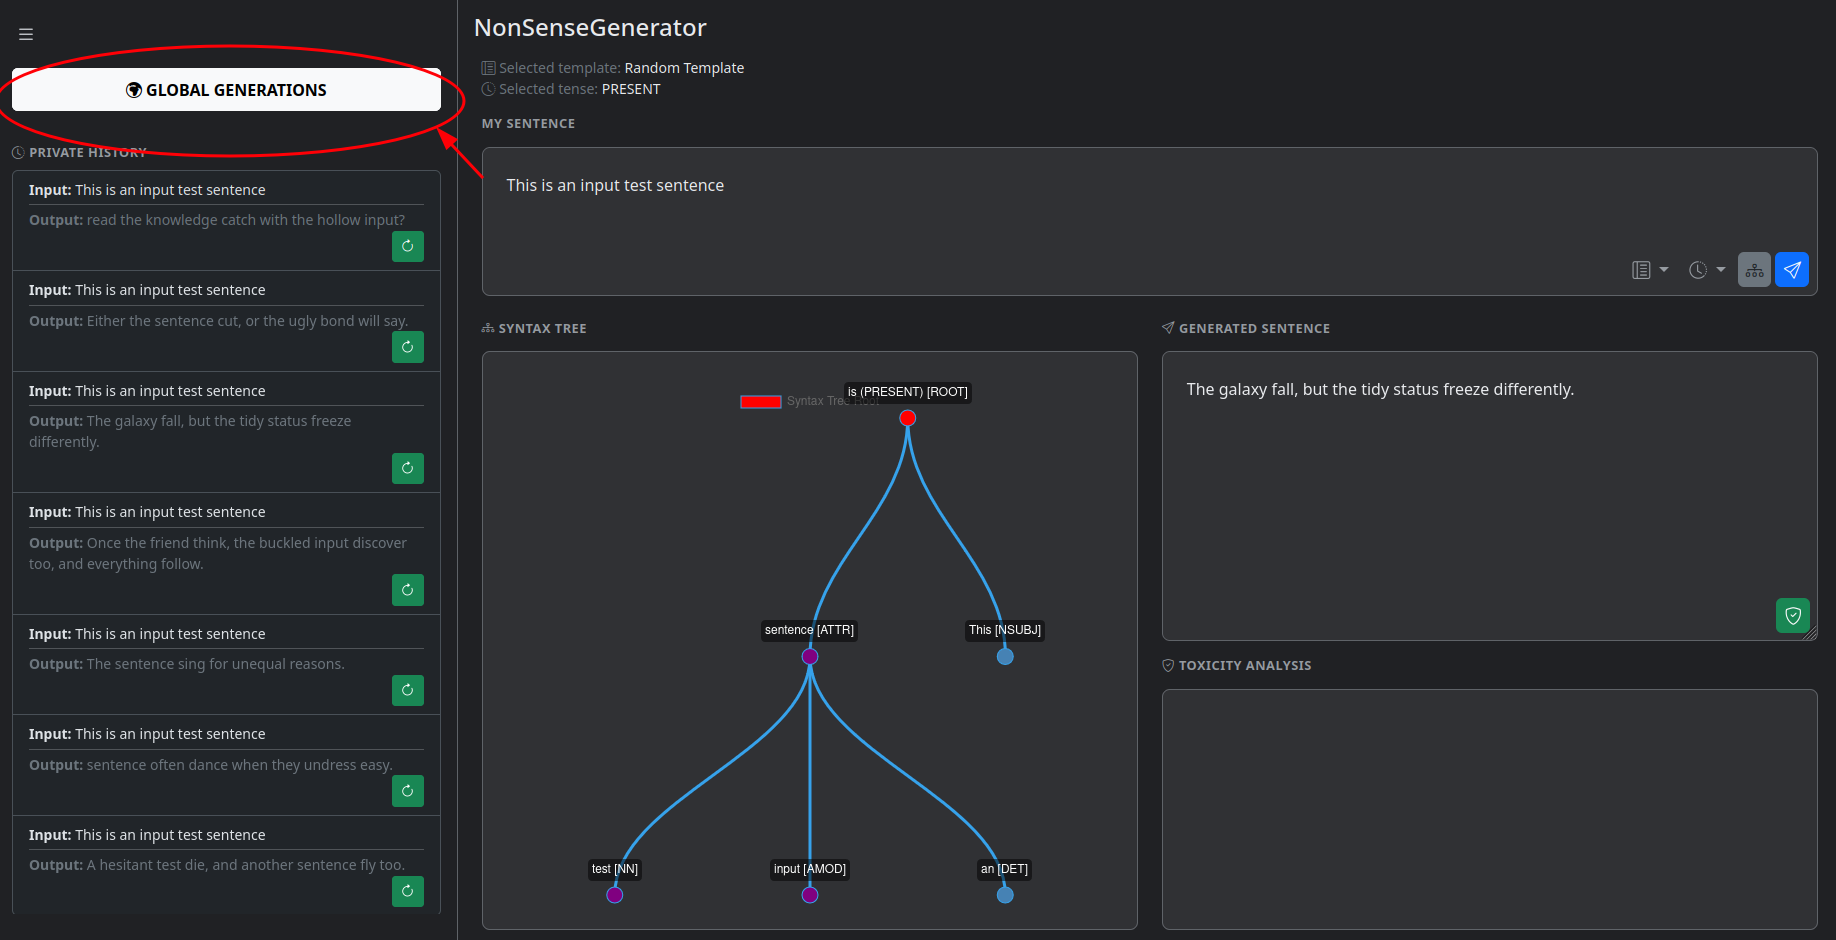The height and width of the screenshot is (940, 1836).
Task: Select the 'Once the friend think' history entry
Action: [x=218, y=553]
